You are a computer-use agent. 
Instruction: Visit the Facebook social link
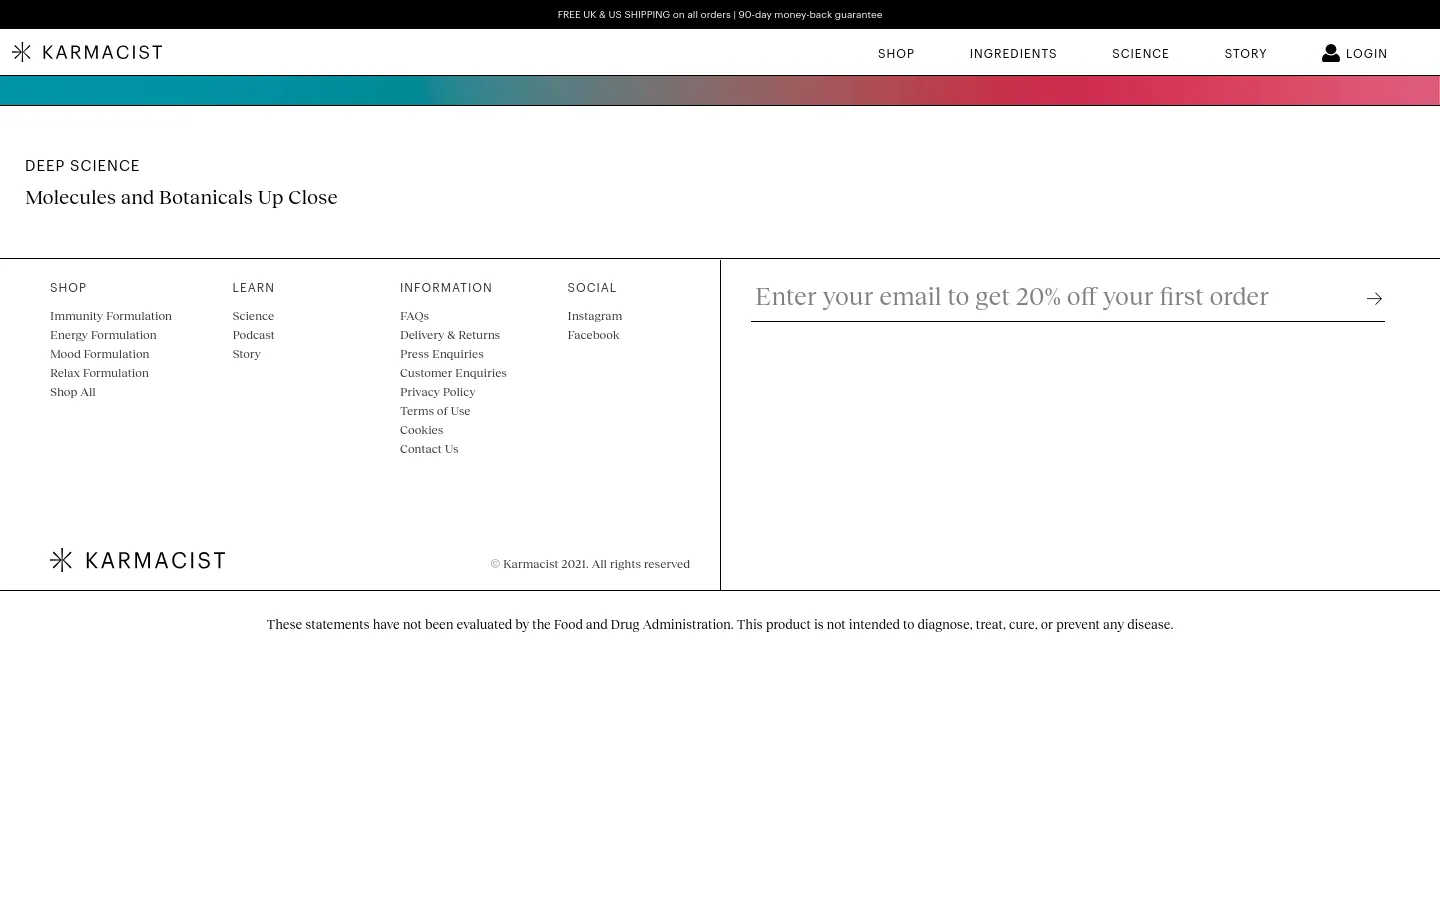[x=593, y=335]
